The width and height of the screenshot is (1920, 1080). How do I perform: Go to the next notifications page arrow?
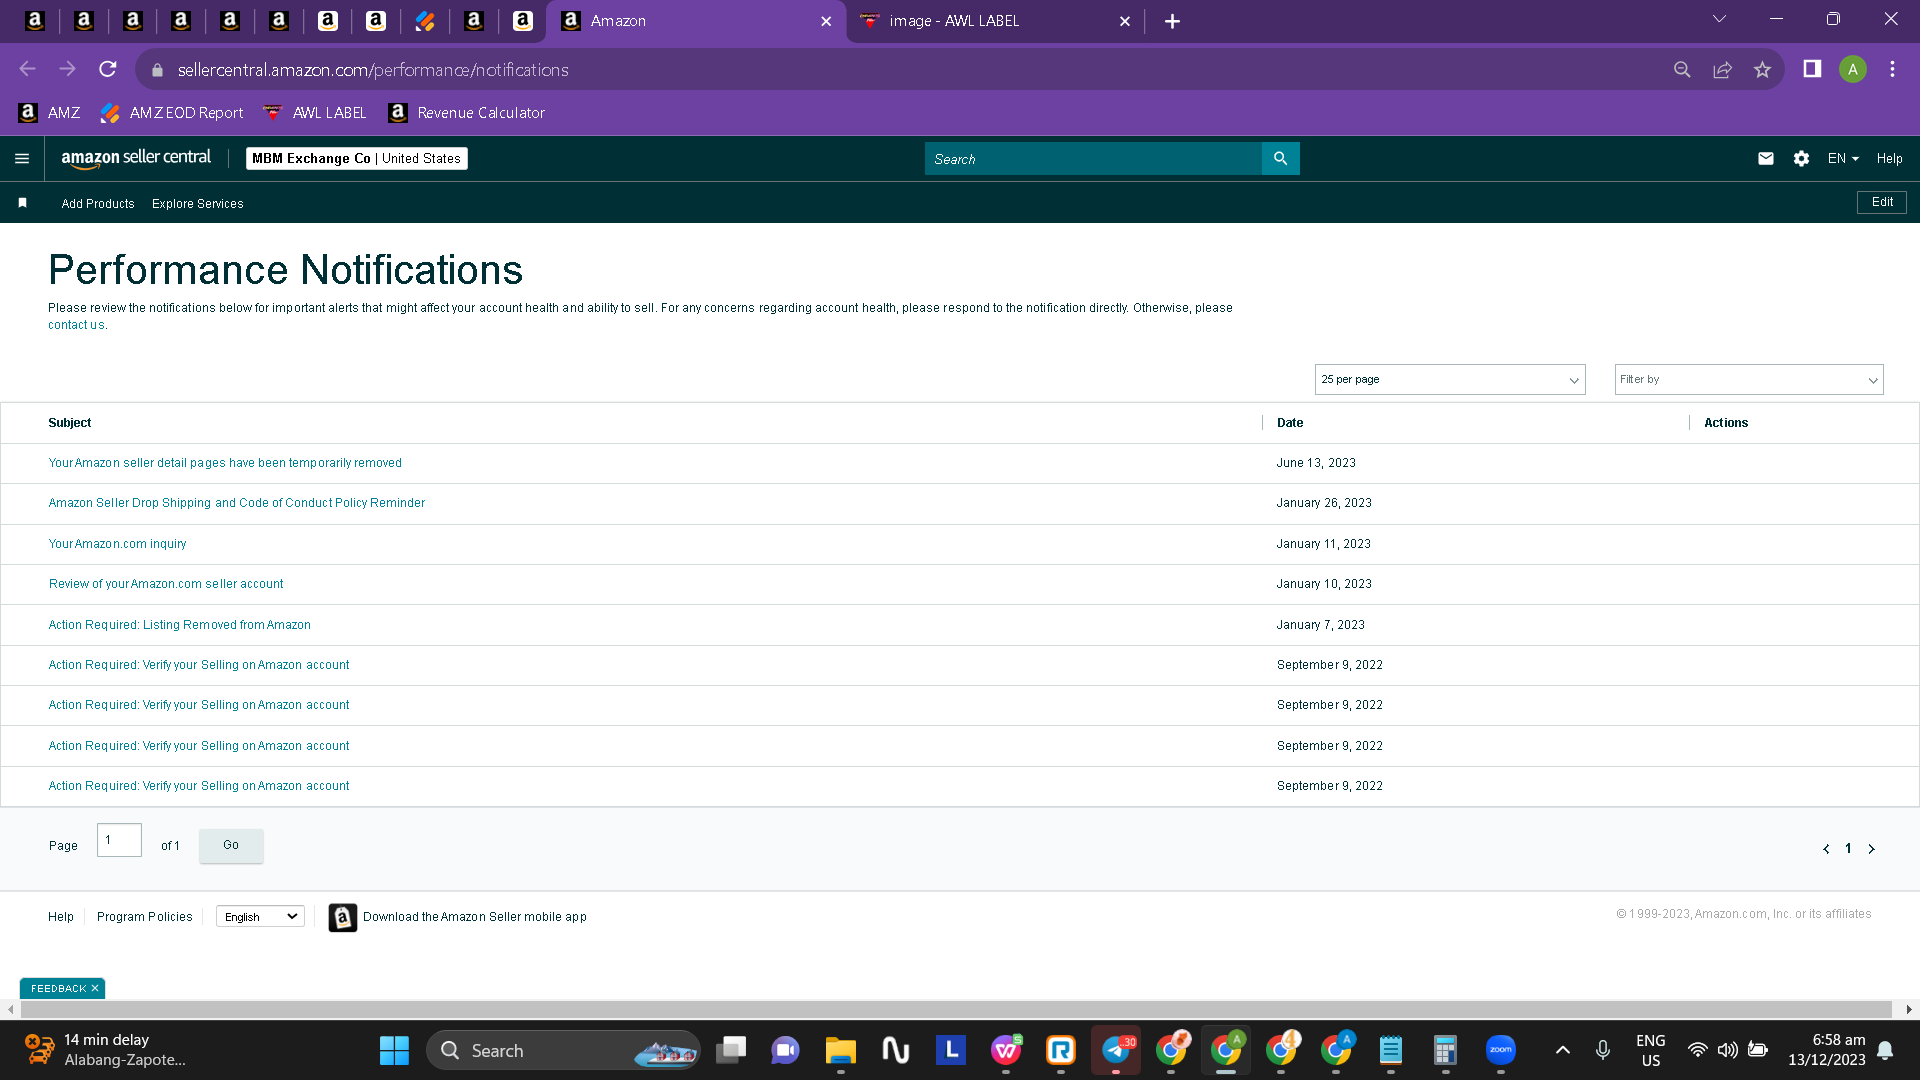[x=1872, y=849]
